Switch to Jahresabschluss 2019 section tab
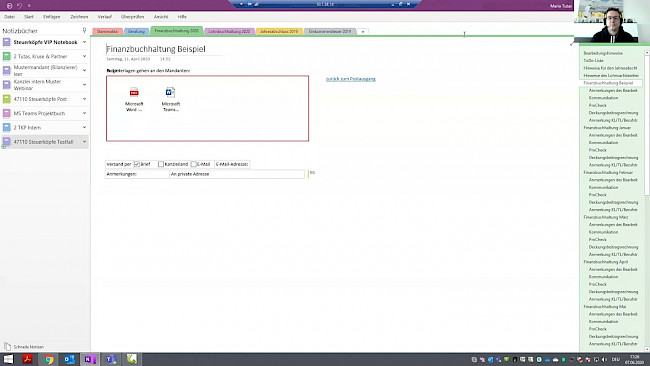Image resolution: width=650 pixels, height=366 pixels. pos(279,32)
